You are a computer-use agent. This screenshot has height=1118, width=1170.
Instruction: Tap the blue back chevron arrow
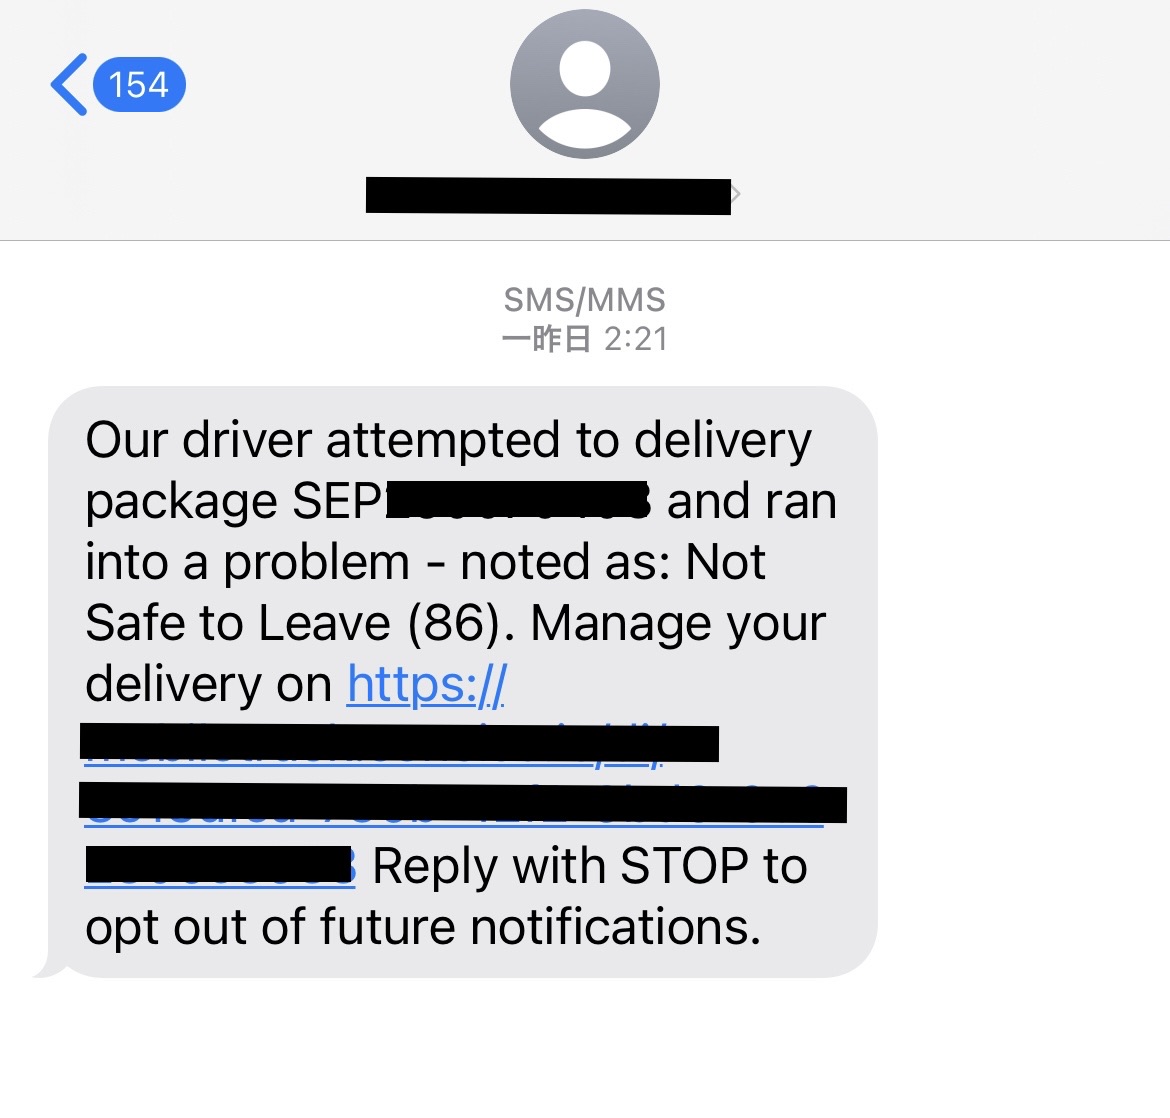coord(69,84)
